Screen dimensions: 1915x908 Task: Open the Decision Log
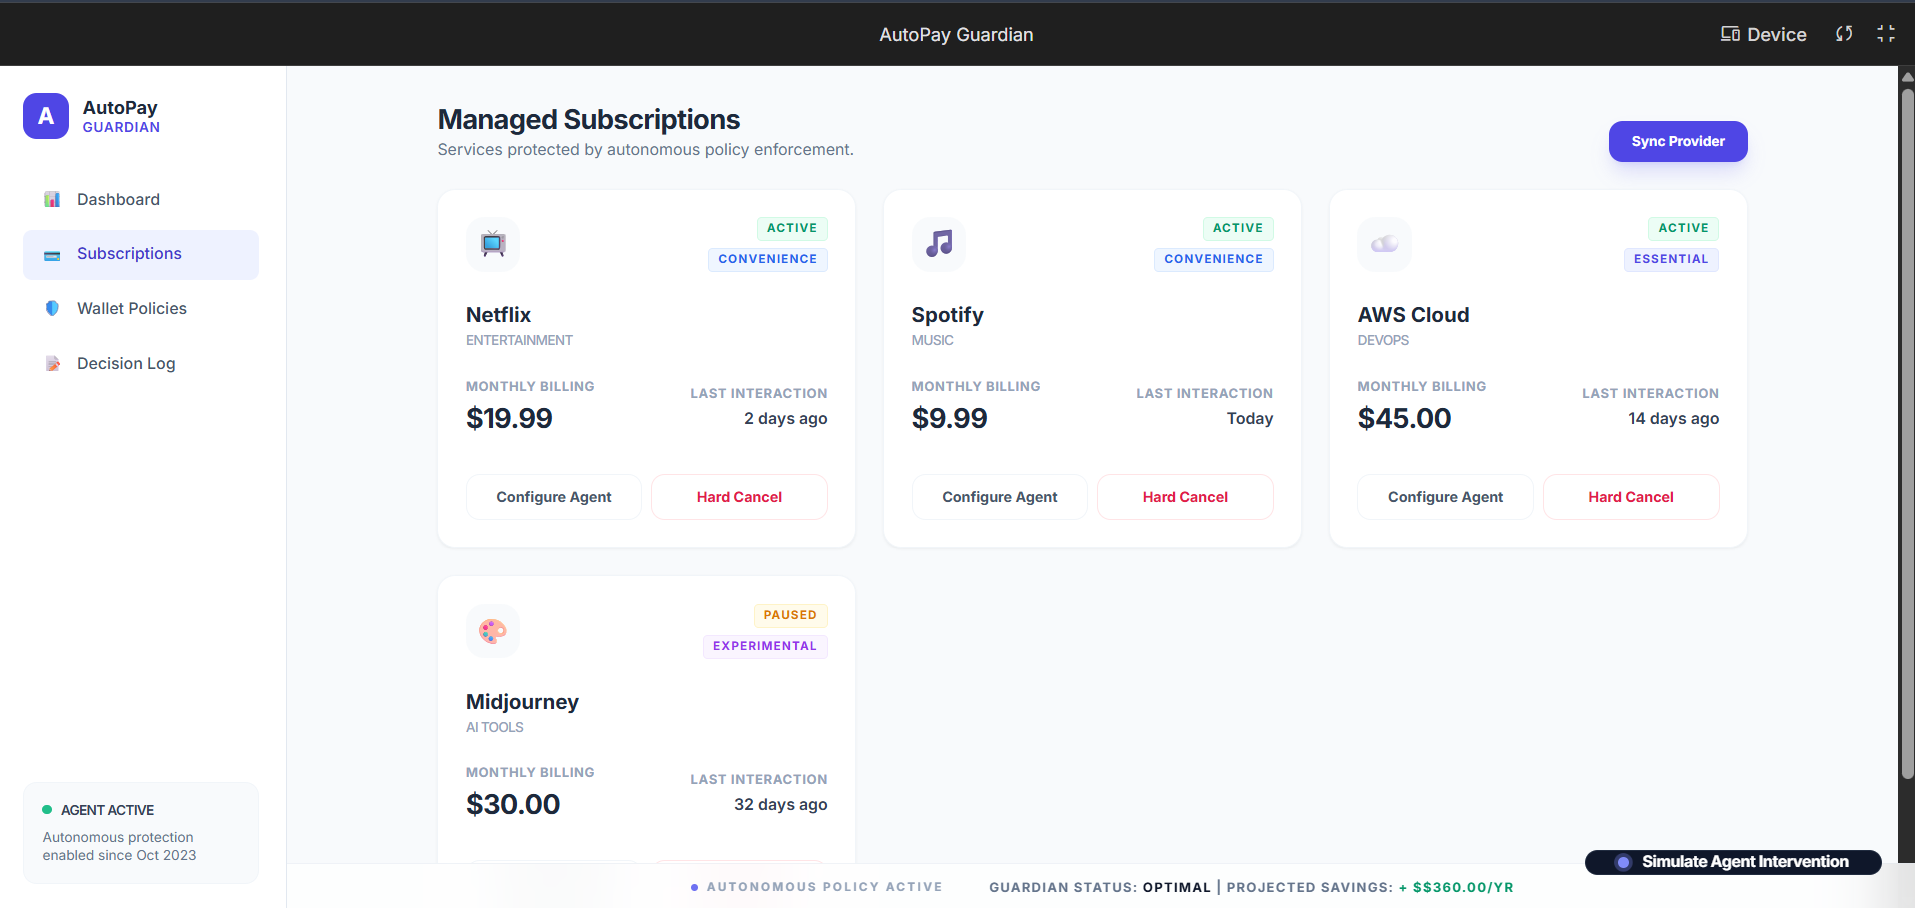click(x=141, y=364)
